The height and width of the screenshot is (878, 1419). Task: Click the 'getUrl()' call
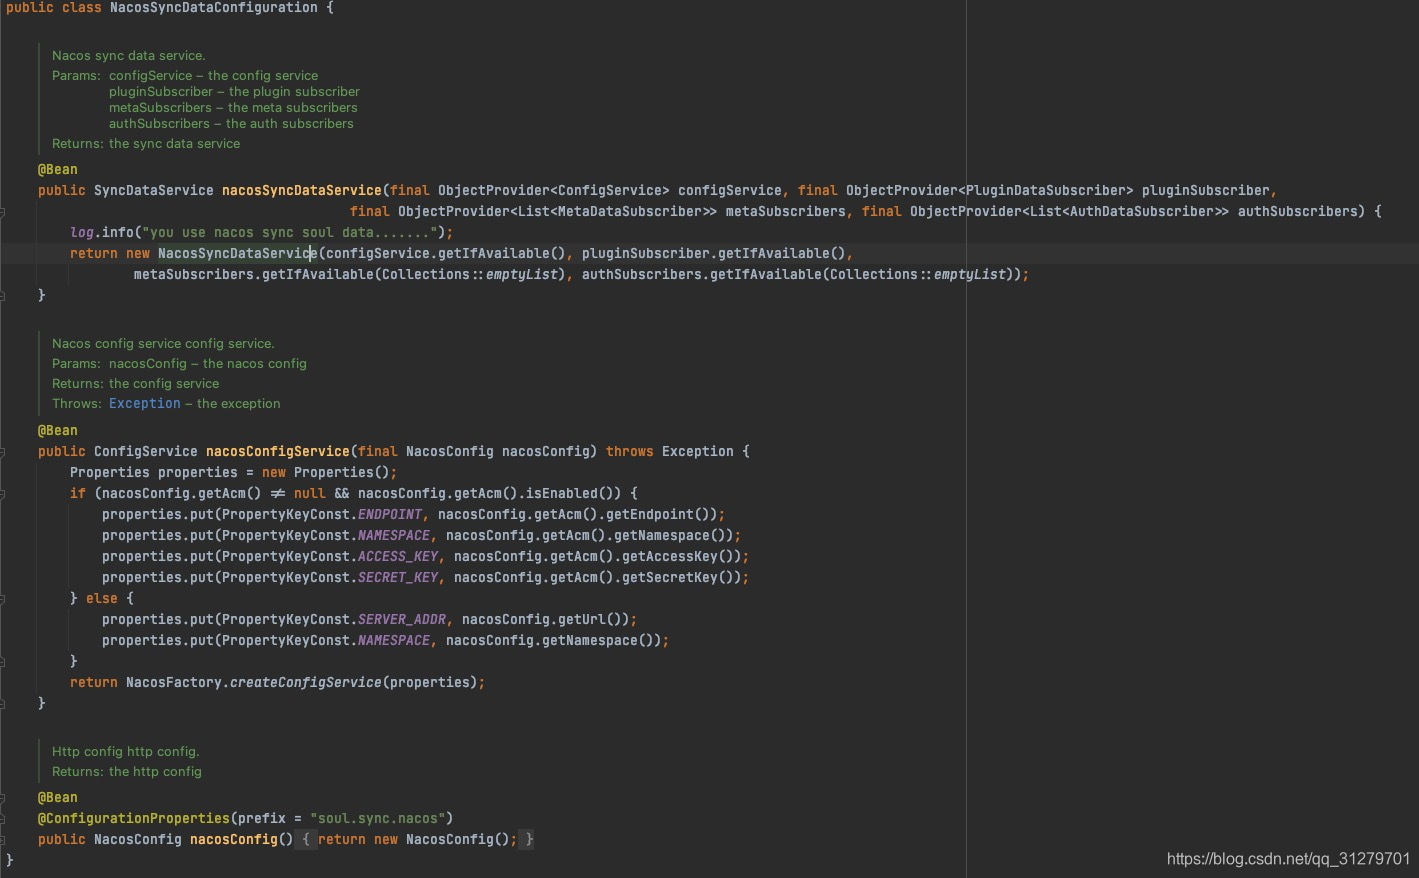[594, 619]
